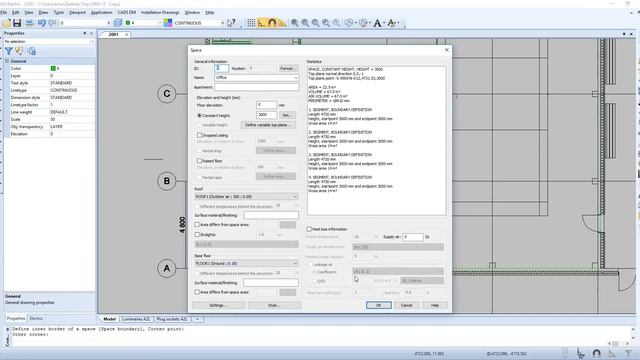Switch to Plug sockets A2L layout tab
This screenshot has height=360, width=640.
172,319
